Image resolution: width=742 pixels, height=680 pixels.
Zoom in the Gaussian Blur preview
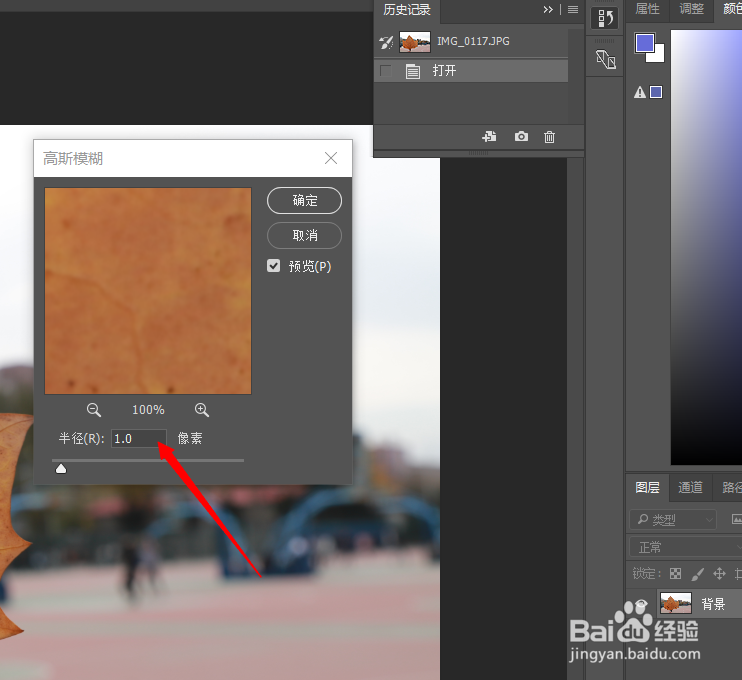click(202, 410)
